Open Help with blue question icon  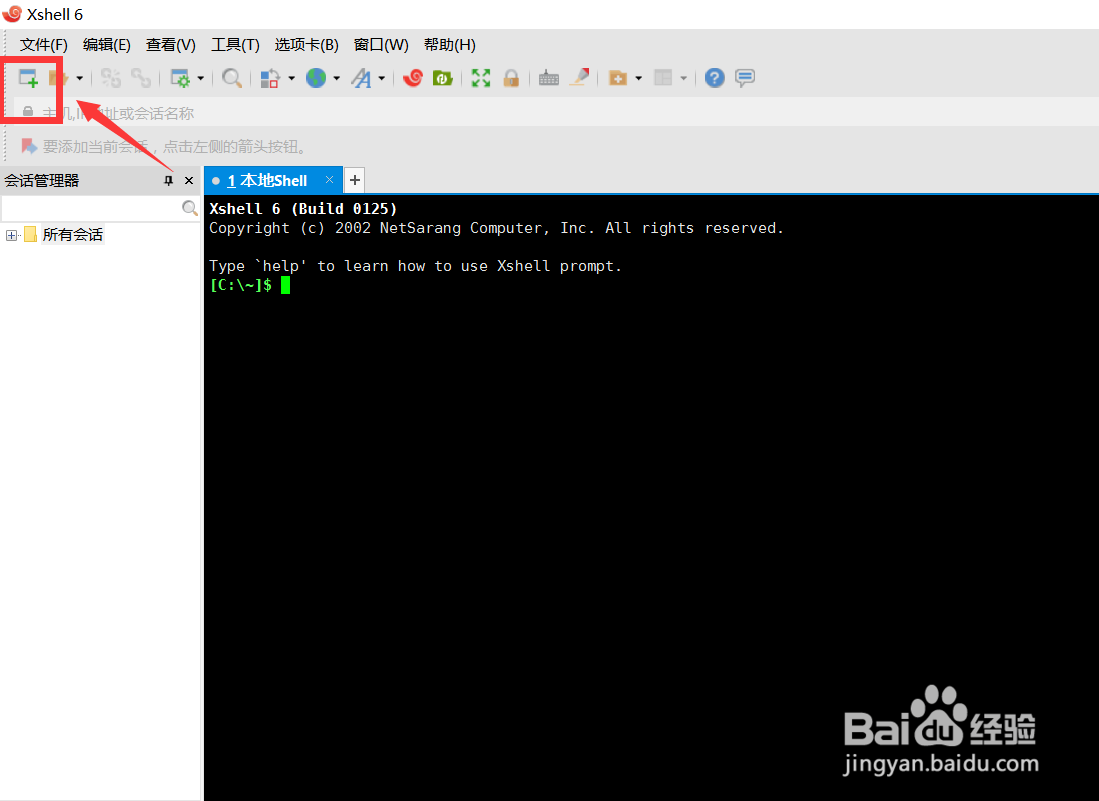coord(714,78)
